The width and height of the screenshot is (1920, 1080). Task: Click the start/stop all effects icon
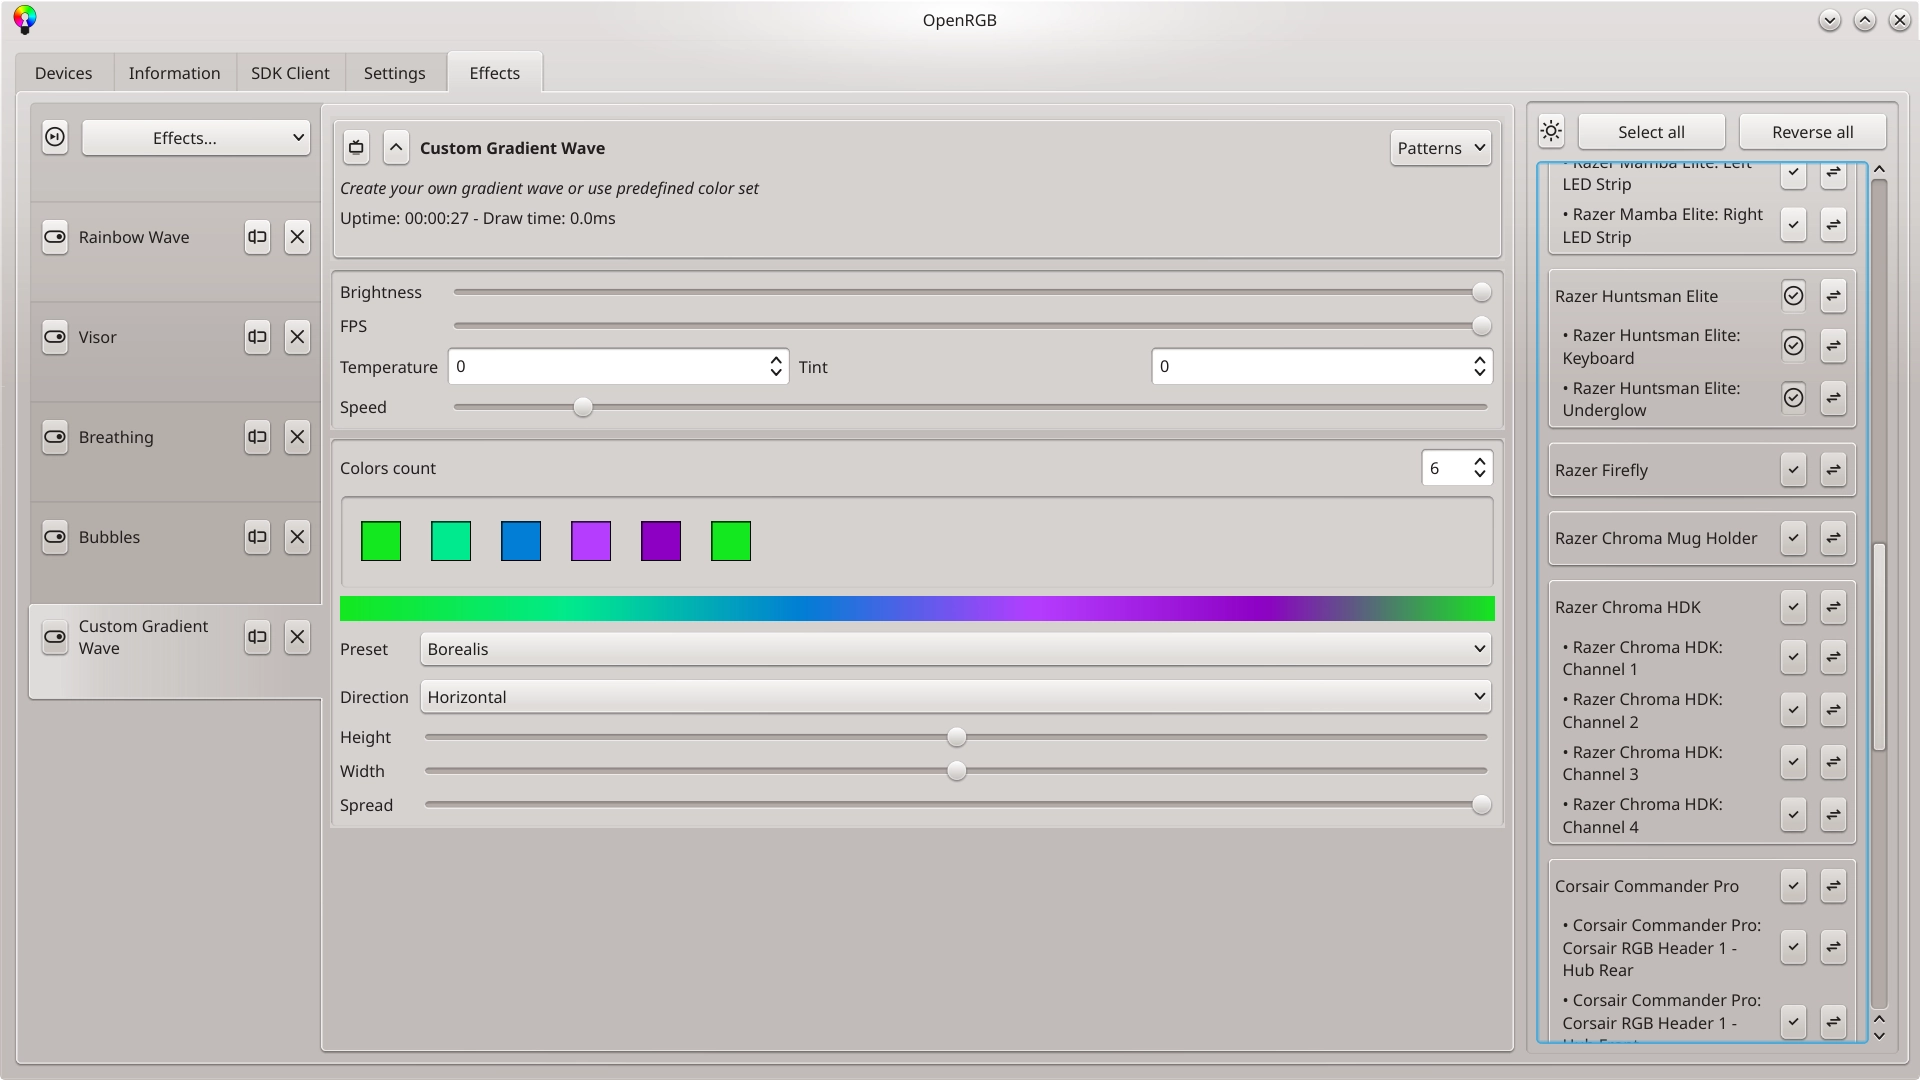coord(55,137)
